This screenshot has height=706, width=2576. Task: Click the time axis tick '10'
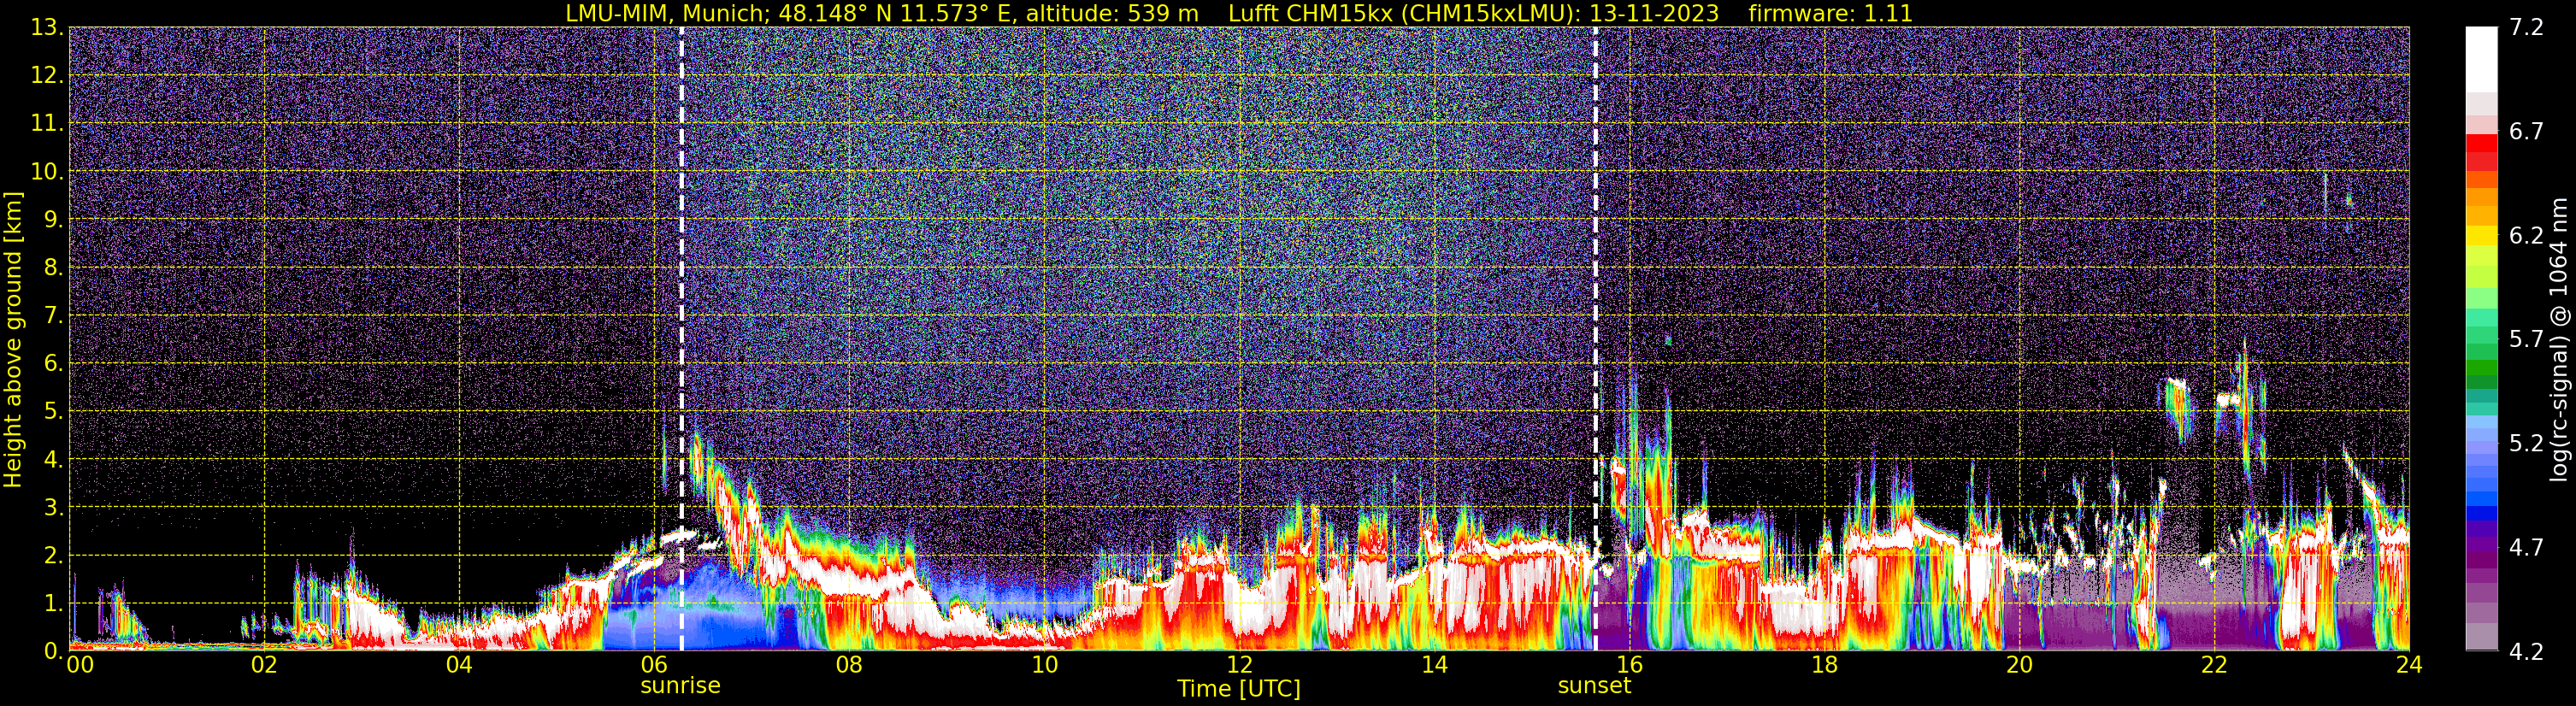1044,664
